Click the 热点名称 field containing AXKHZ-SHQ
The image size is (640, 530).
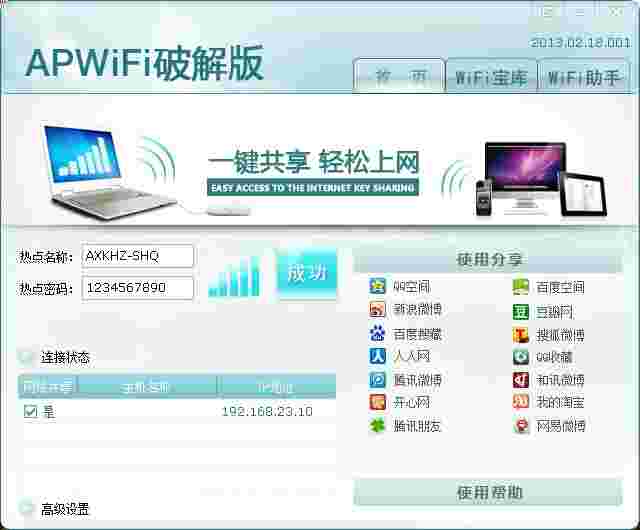(x=138, y=256)
